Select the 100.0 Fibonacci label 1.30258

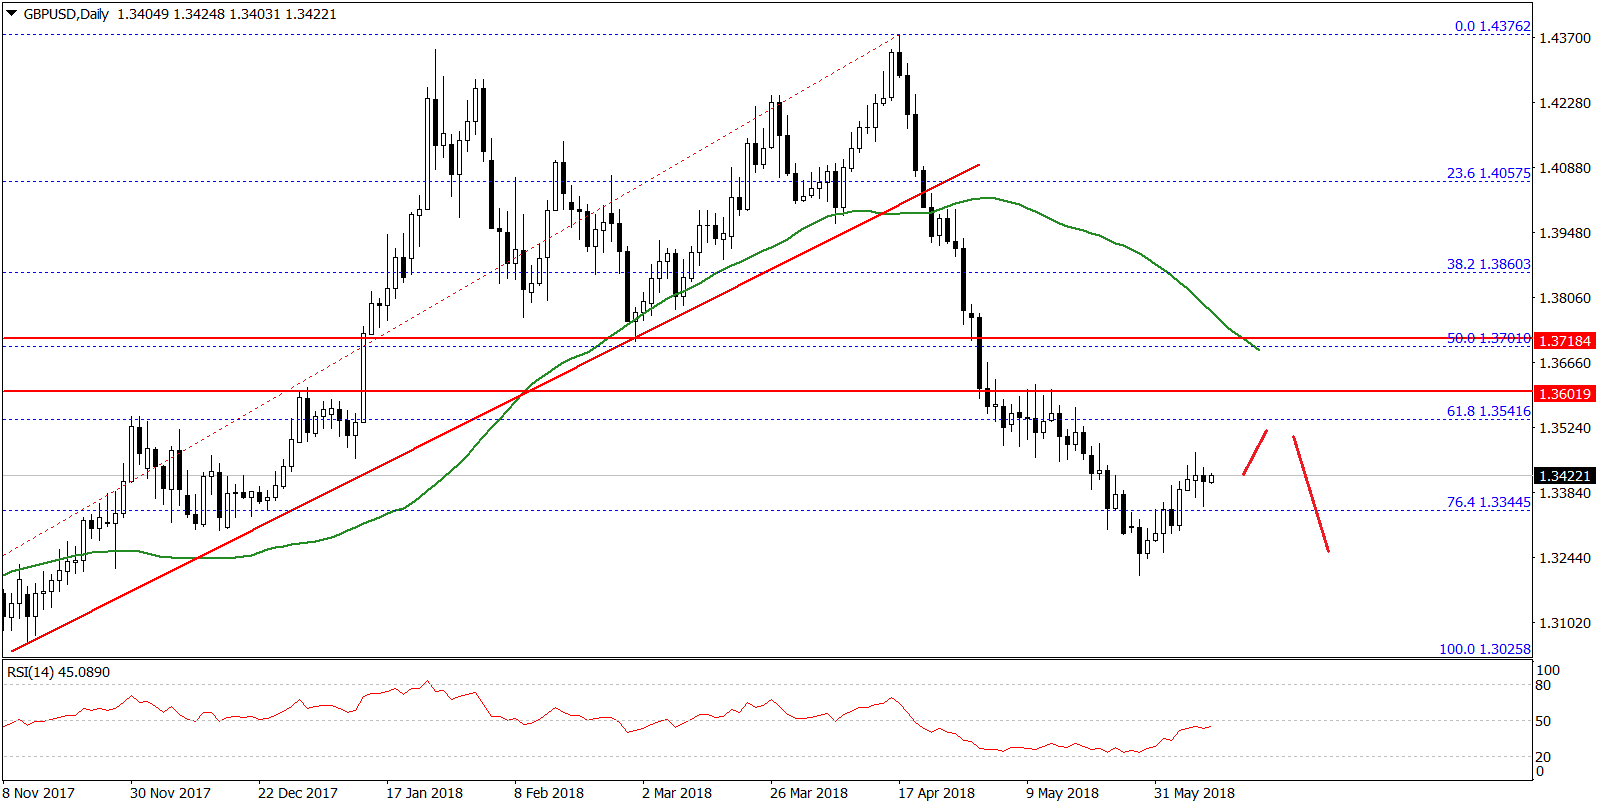(1484, 649)
